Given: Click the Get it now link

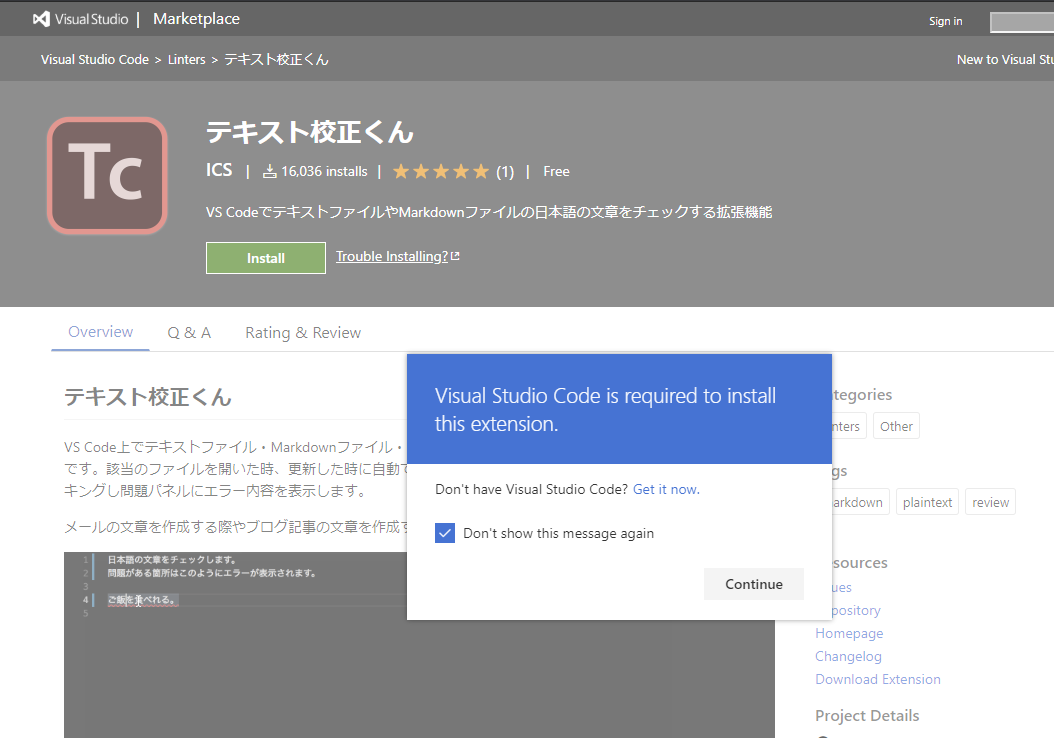Looking at the screenshot, I should pyautogui.click(x=666, y=489).
